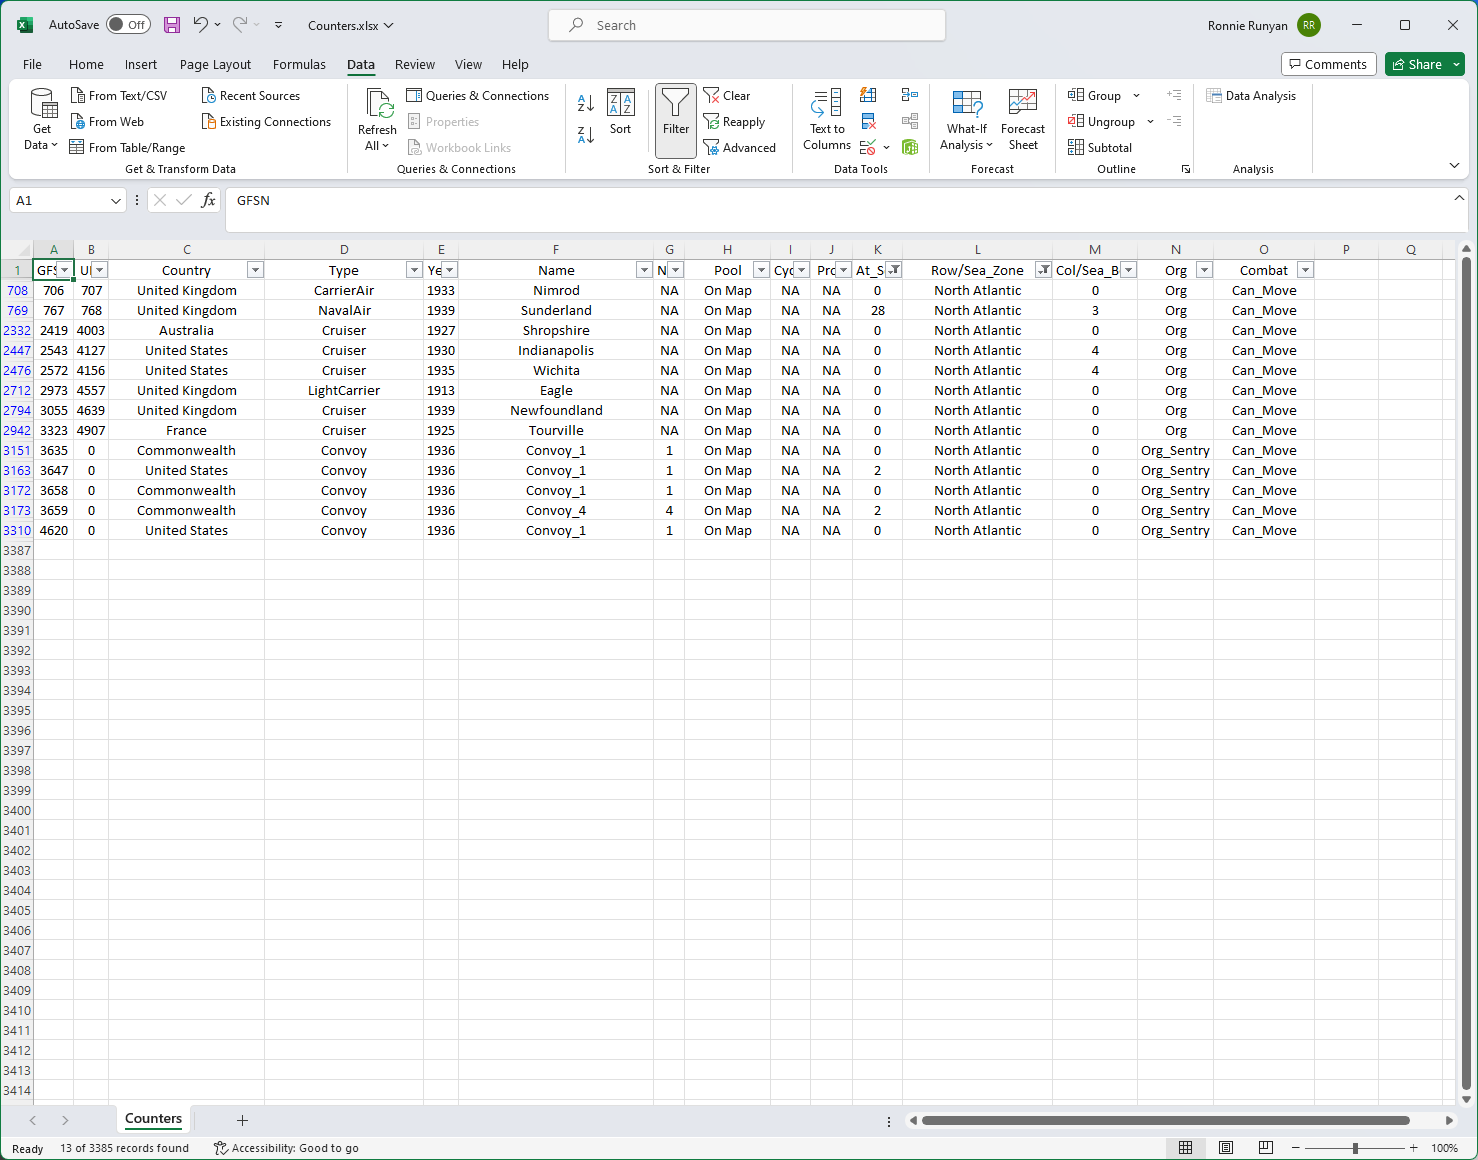
Task: Open Org column filter dropdown
Action: 1204,270
